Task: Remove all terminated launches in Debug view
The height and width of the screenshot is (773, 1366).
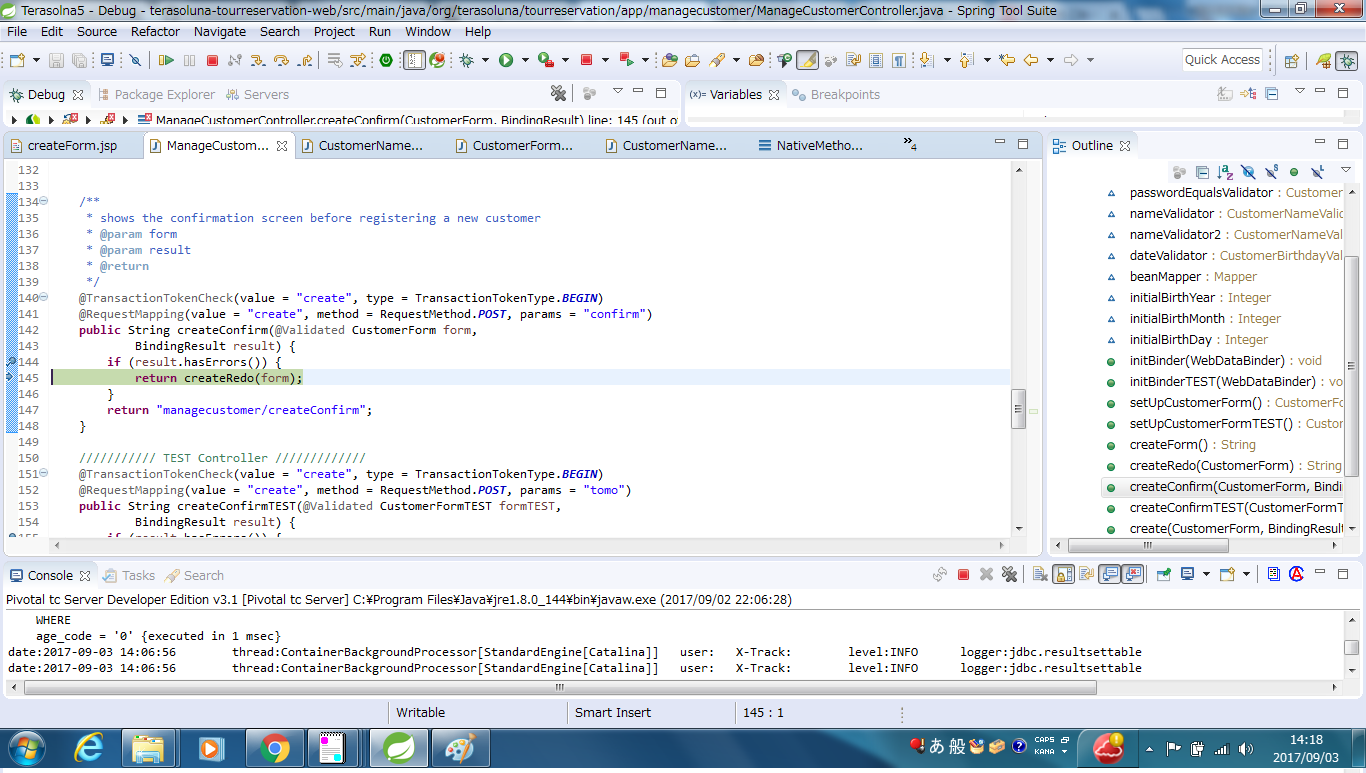Action: point(558,93)
